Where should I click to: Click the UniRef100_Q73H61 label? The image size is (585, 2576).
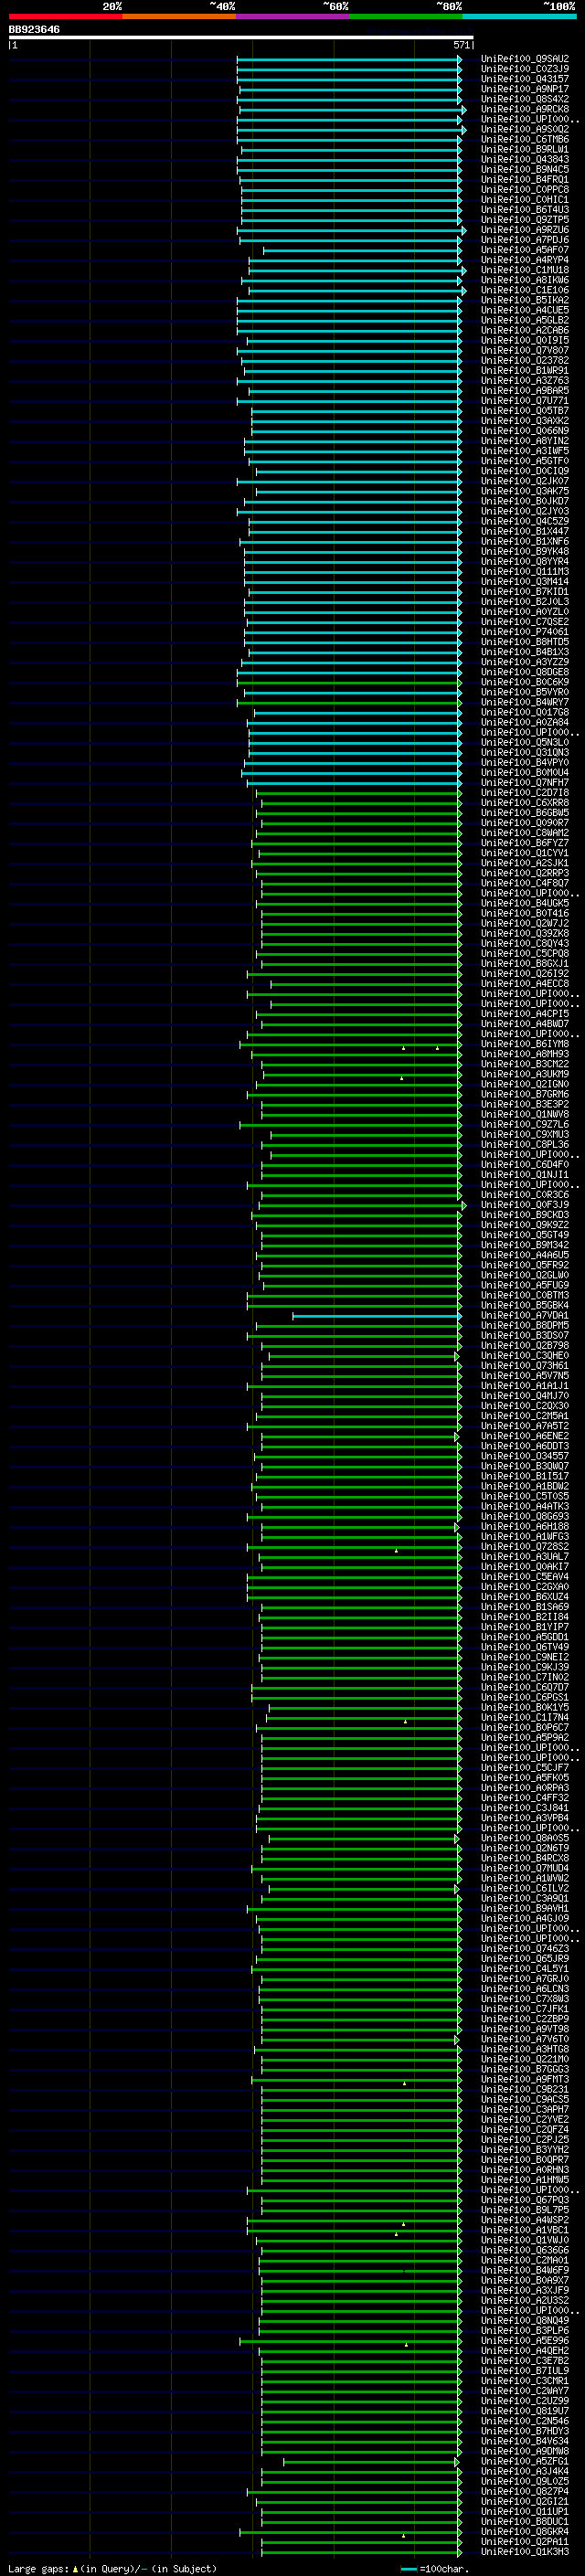[x=525, y=1366]
